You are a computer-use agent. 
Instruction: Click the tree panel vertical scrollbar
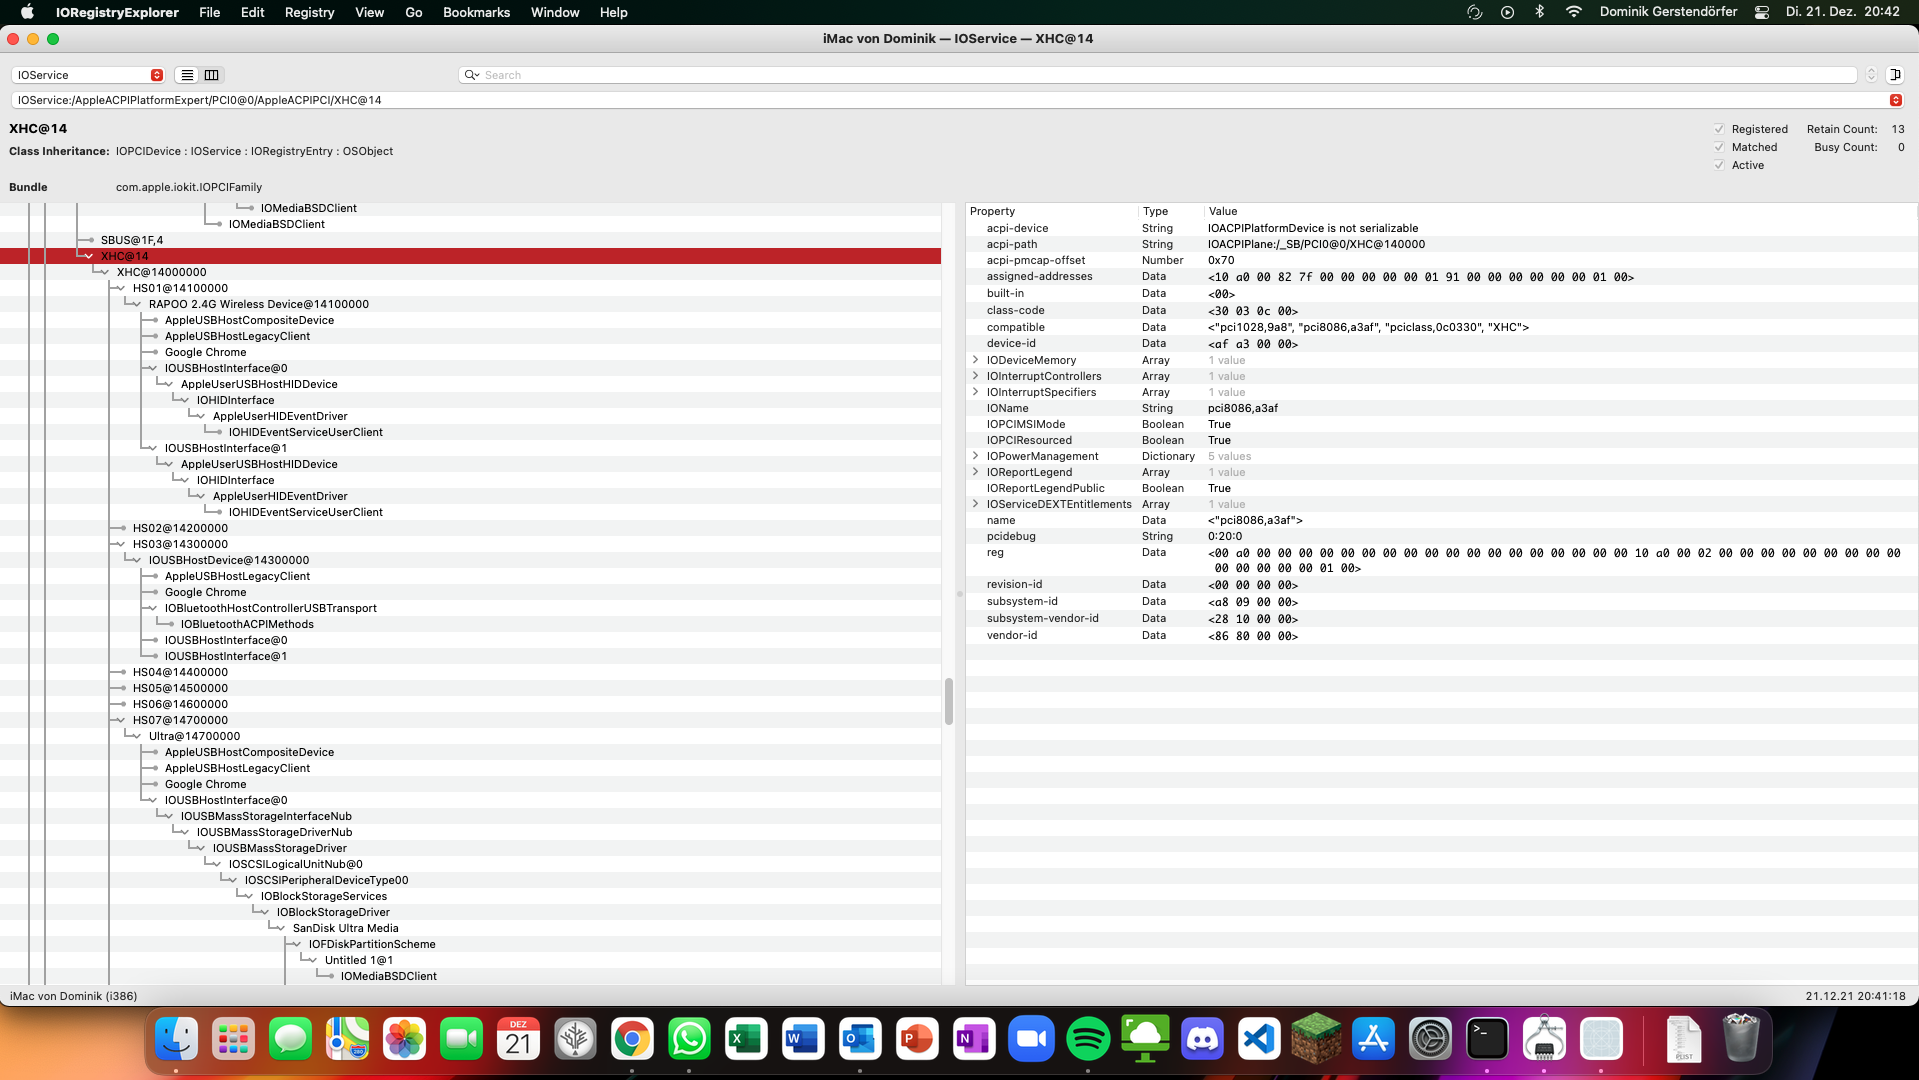click(949, 700)
